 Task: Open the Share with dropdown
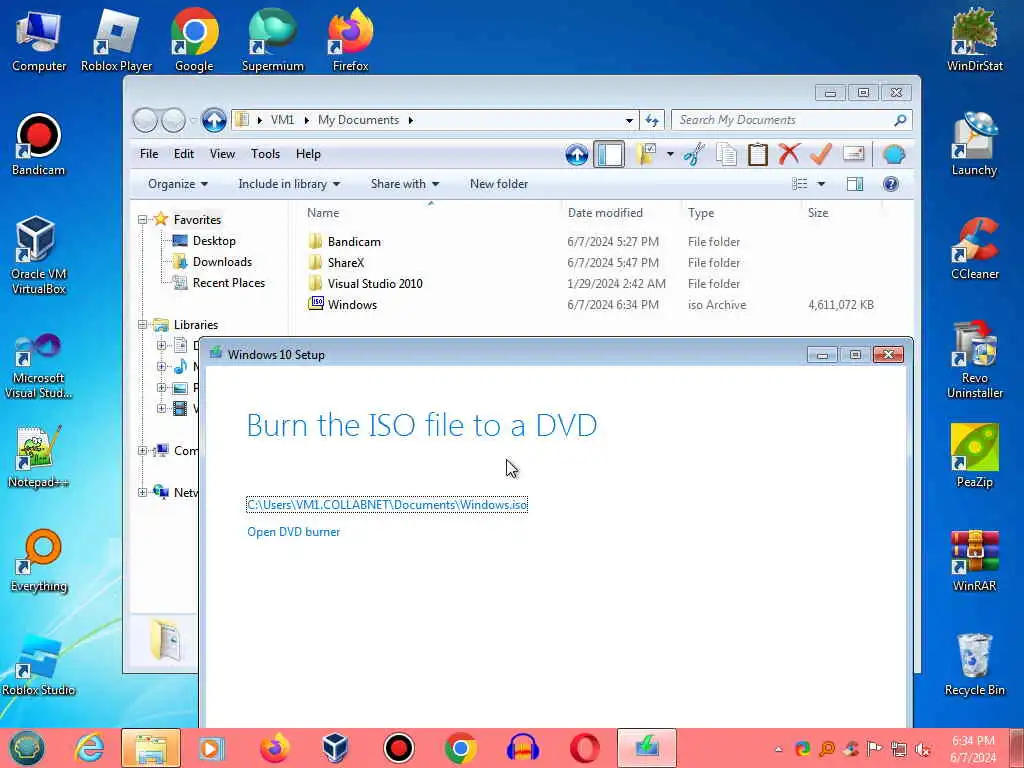[x=405, y=184]
